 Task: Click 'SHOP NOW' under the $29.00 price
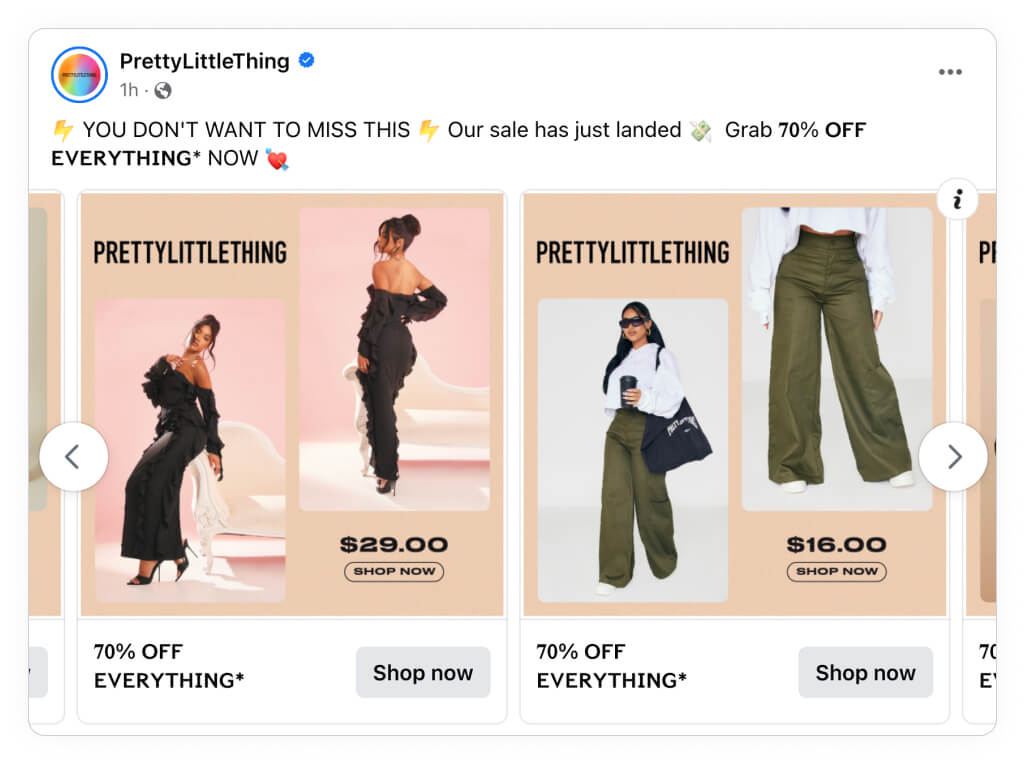(394, 572)
